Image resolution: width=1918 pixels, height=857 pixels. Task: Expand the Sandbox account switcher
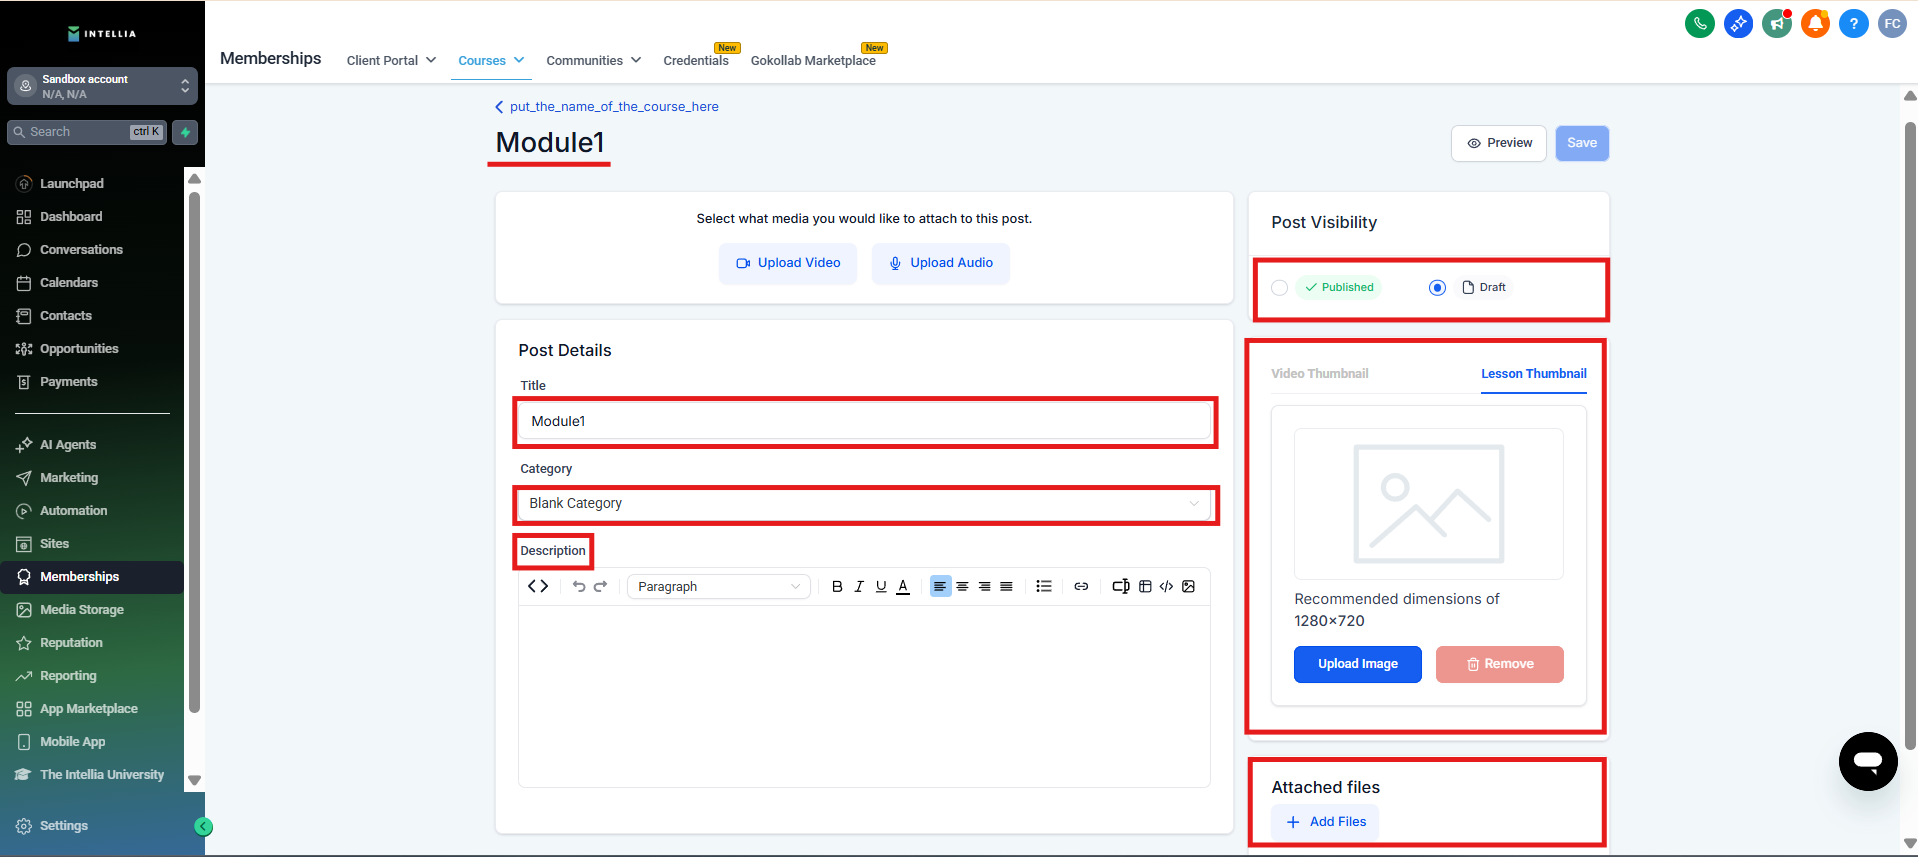102,87
